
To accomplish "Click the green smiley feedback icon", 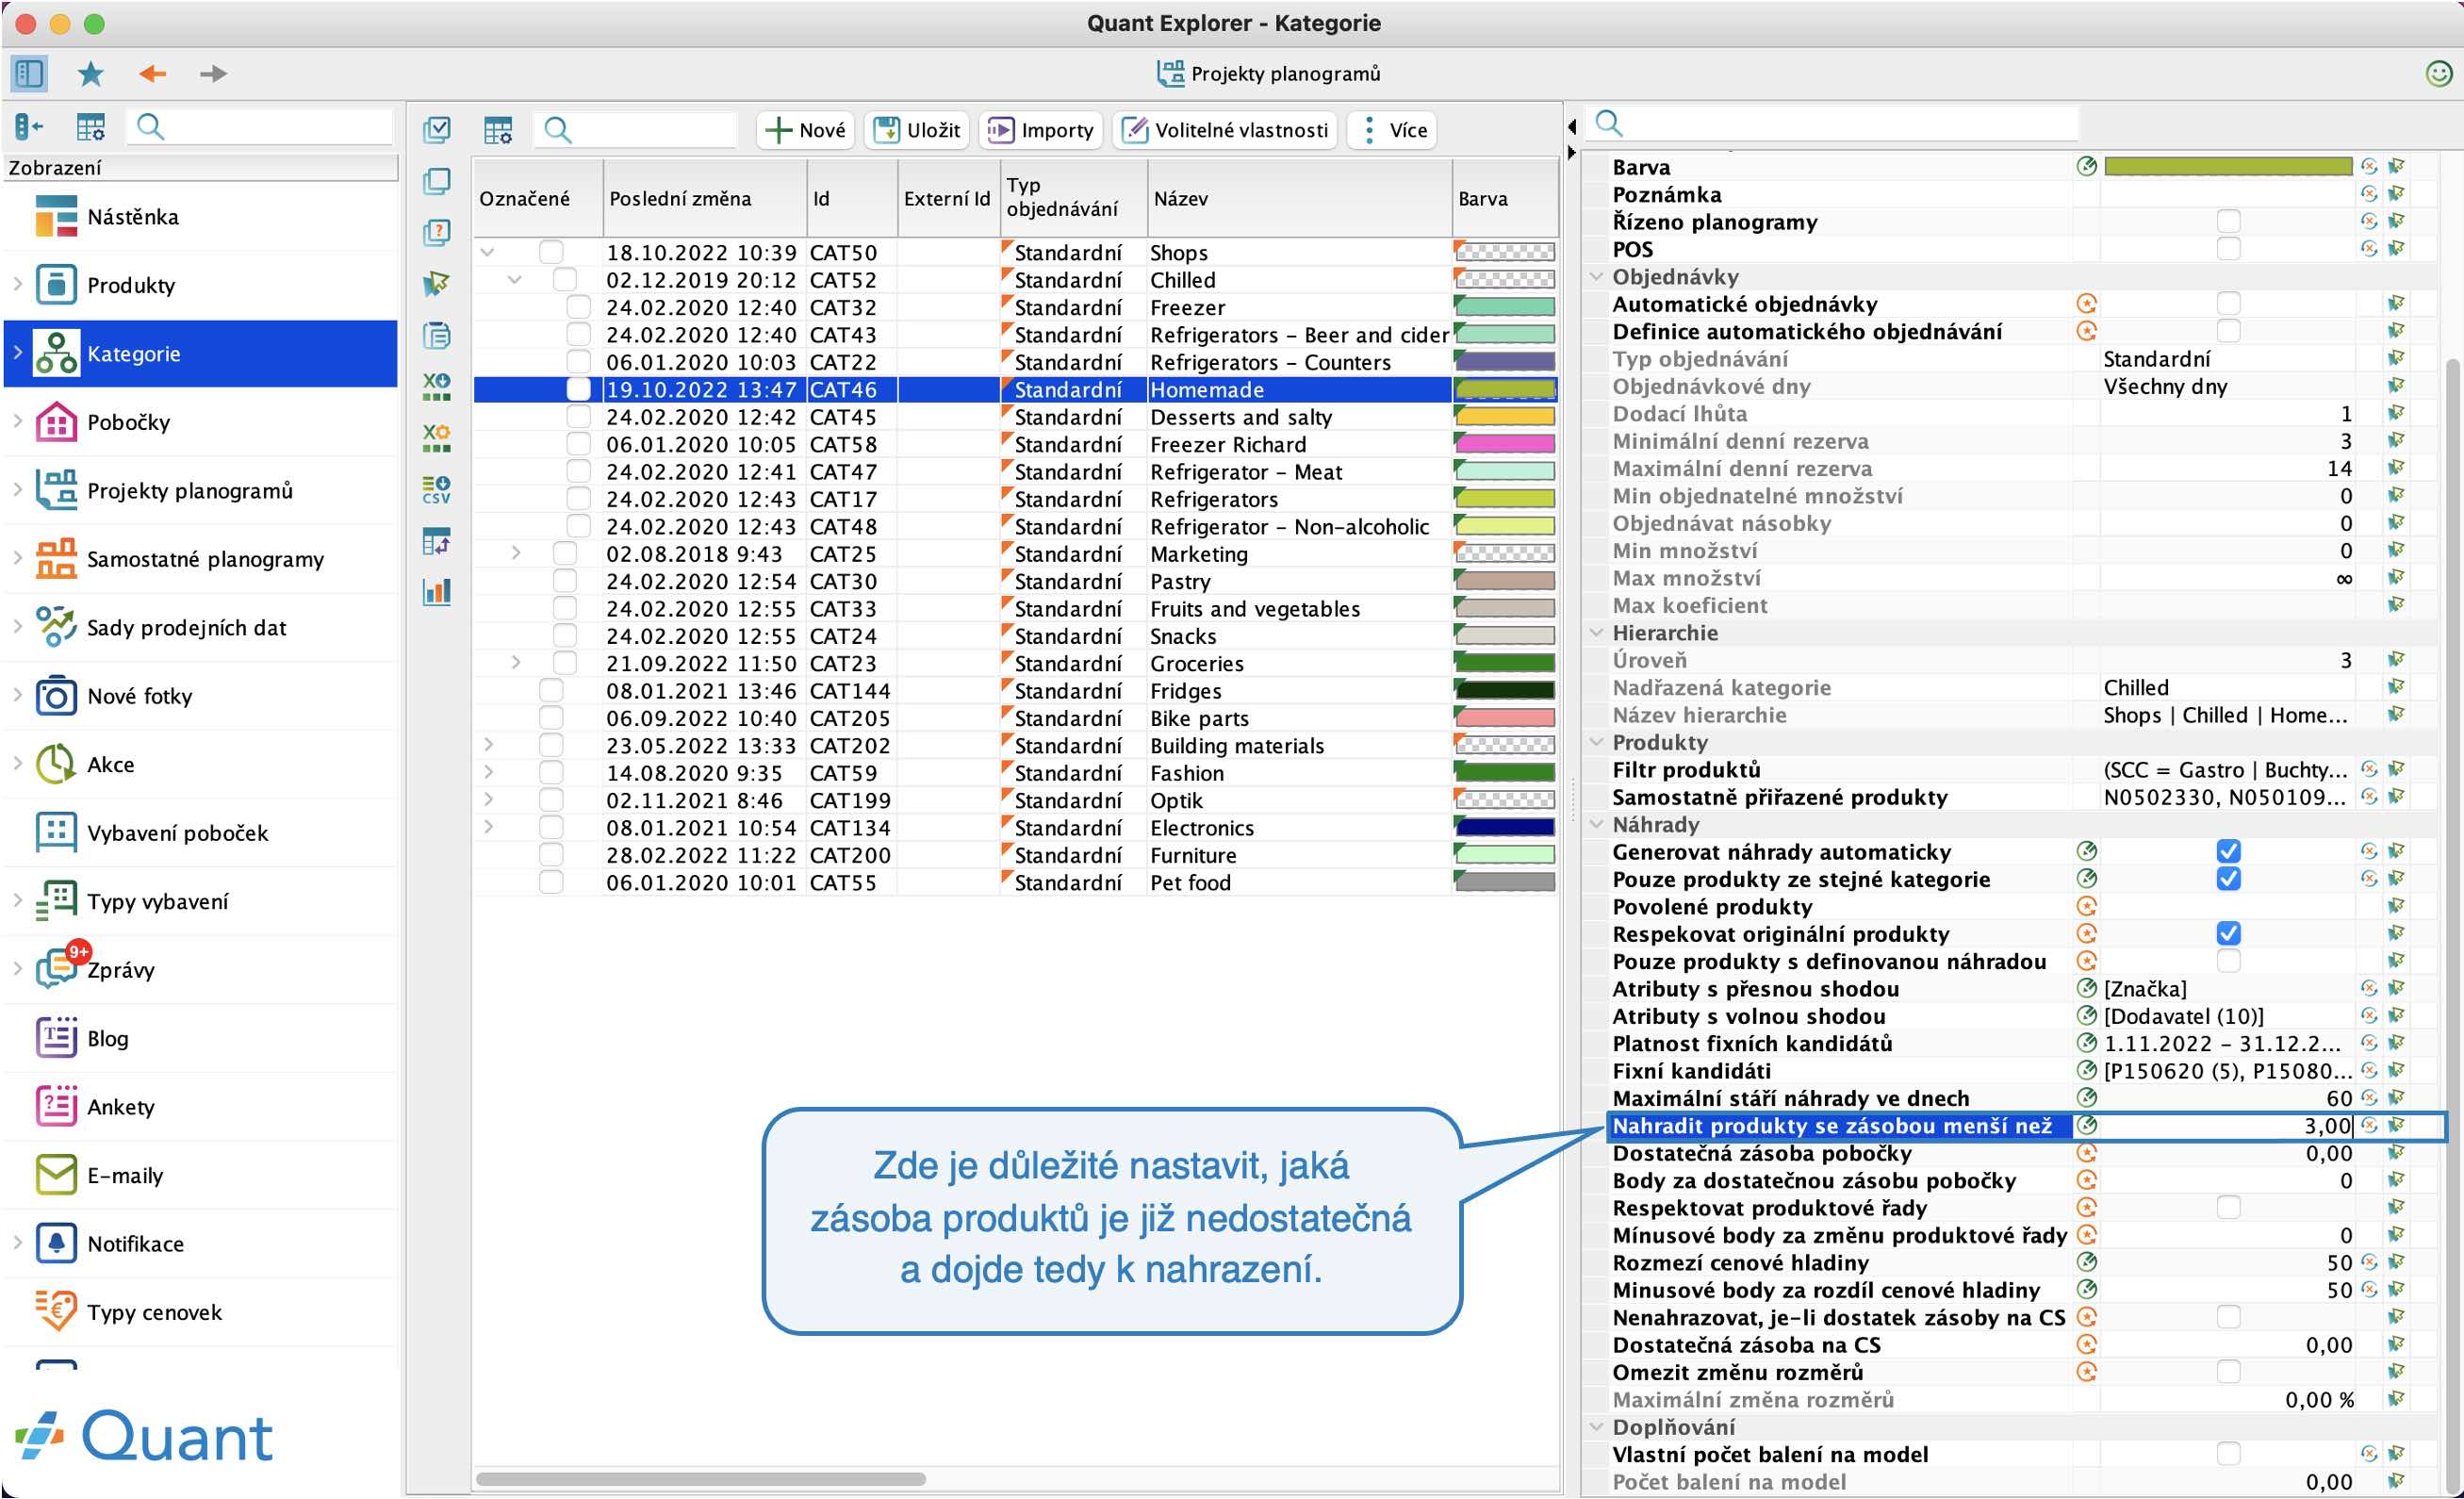I will [x=2439, y=73].
